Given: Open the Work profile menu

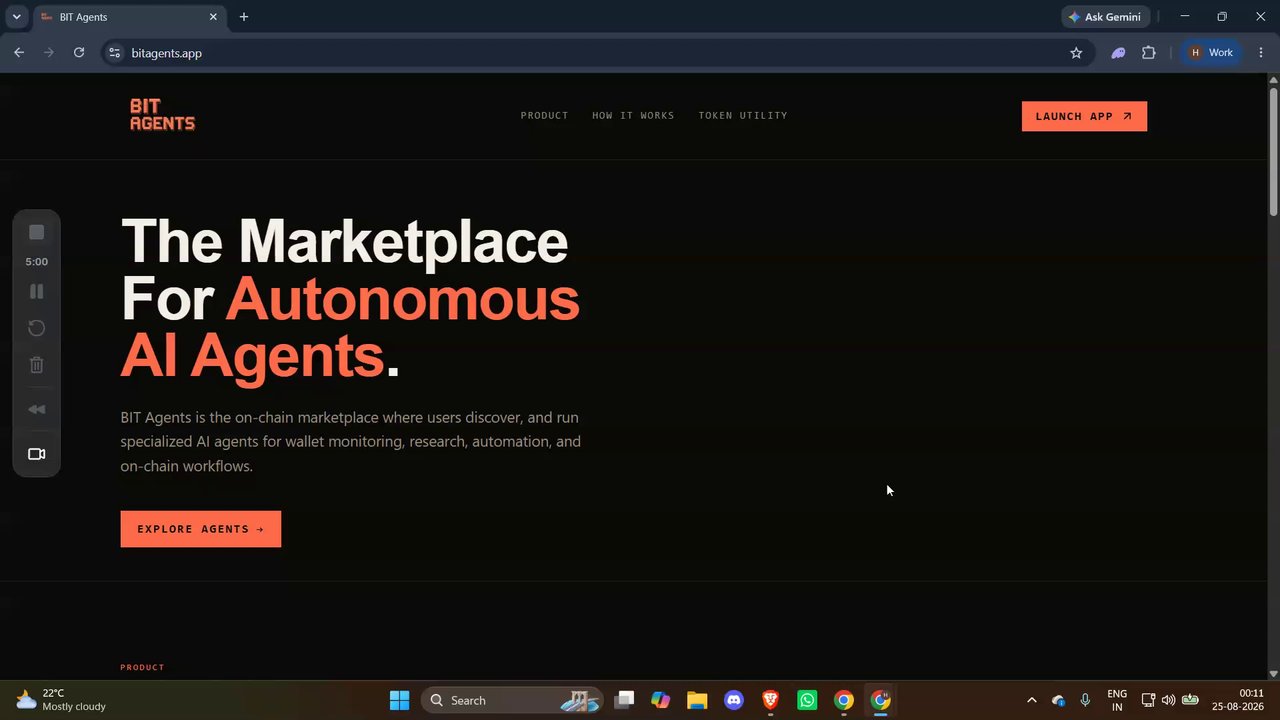Looking at the screenshot, I should [1211, 53].
